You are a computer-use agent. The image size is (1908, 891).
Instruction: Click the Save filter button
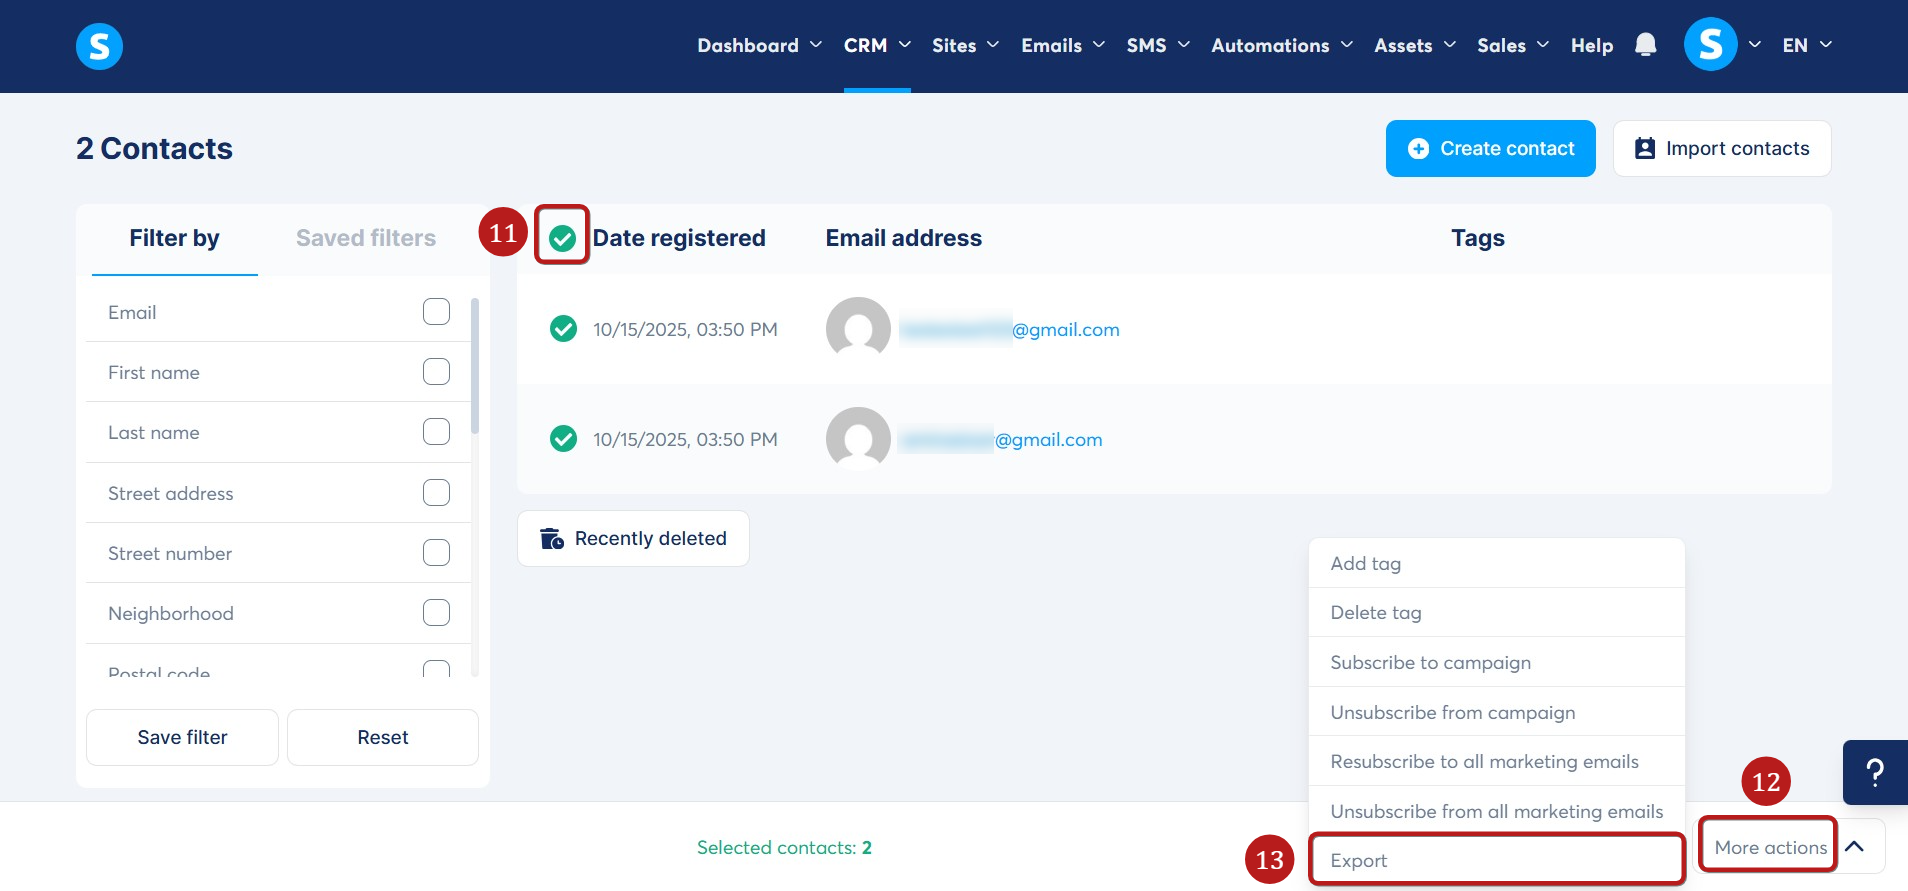tap(182, 737)
